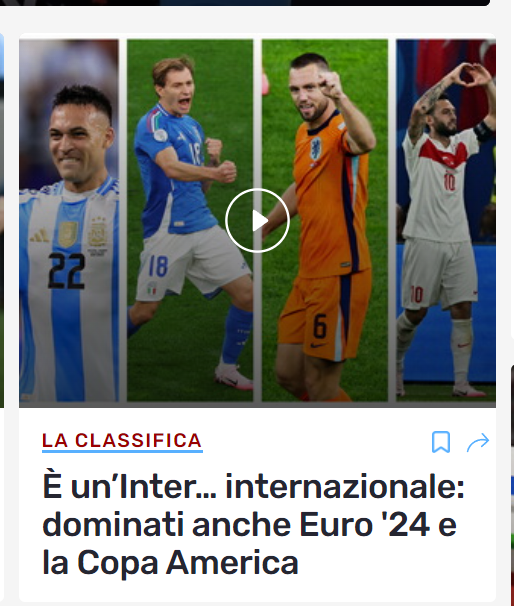Click the partially visible card on the right edge
This screenshot has width=514, height=606.
(x=512, y=483)
